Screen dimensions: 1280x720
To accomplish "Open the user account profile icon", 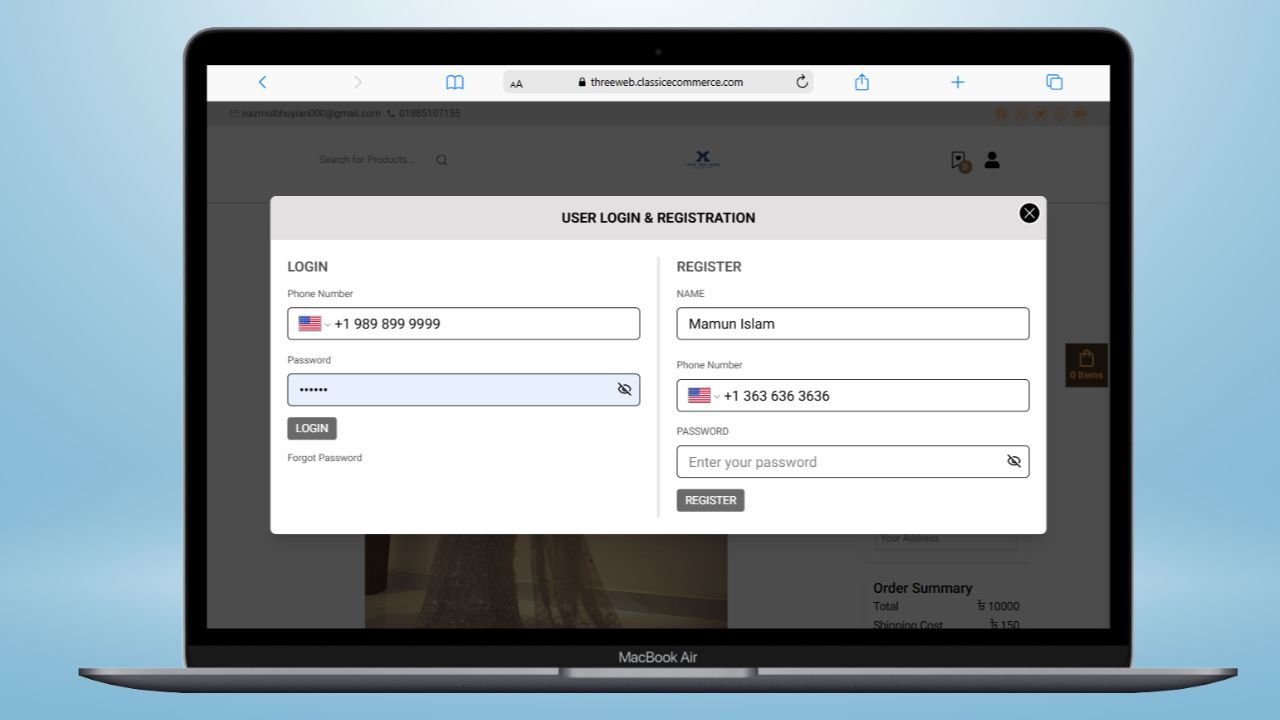I will click(x=992, y=159).
